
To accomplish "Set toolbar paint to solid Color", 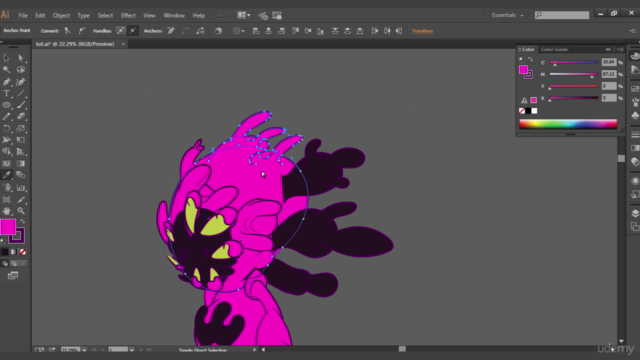I will pyautogui.click(x=4, y=252).
